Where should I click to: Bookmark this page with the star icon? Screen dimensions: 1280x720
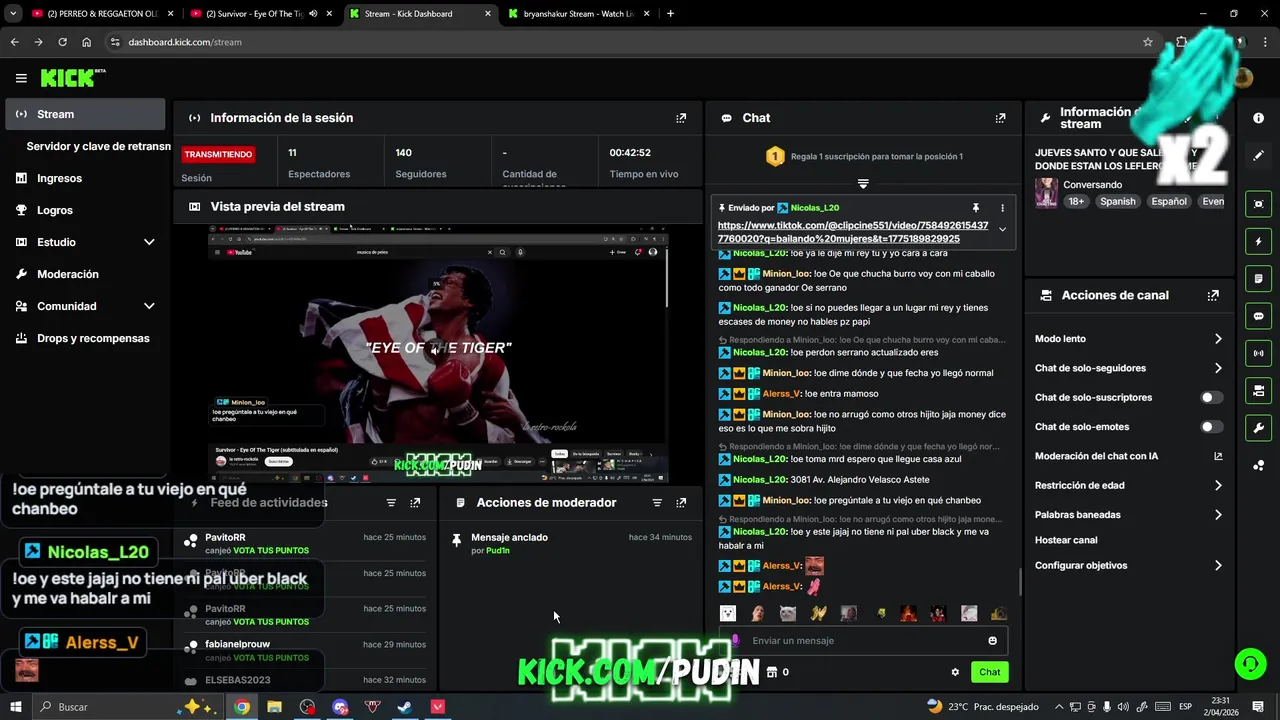(x=1148, y=42)
